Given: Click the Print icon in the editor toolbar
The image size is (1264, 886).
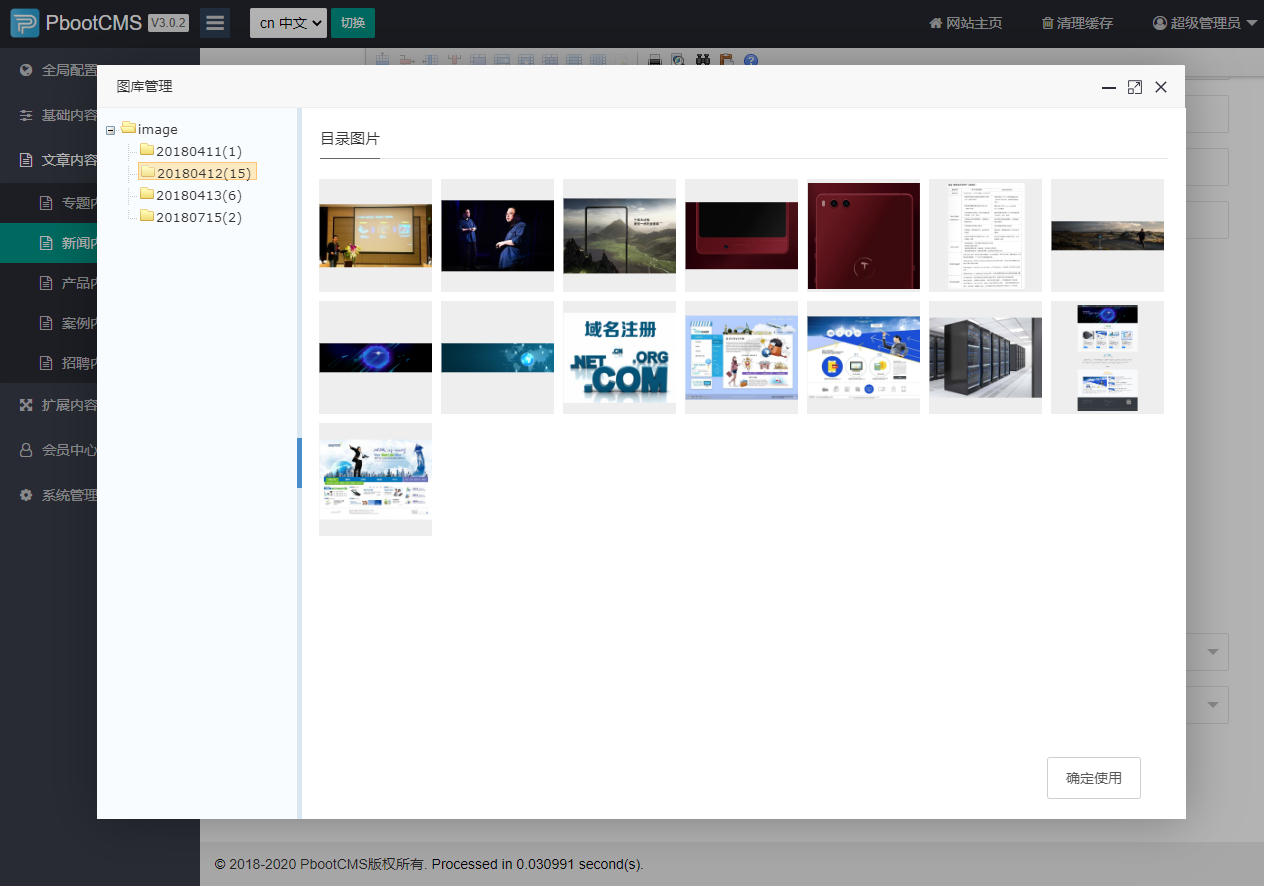Looking at the screenshot, I should click(654, 60).
